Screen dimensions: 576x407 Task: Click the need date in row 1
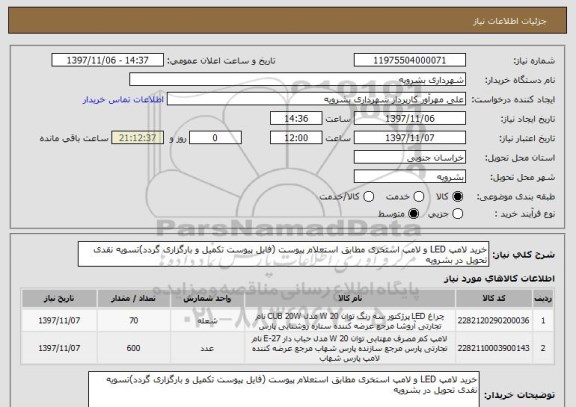click(59, 321)
